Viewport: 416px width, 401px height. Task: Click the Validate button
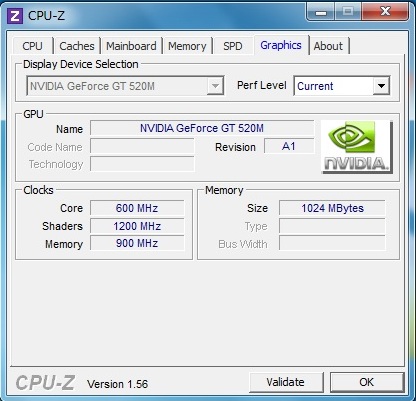coord(286,382)
